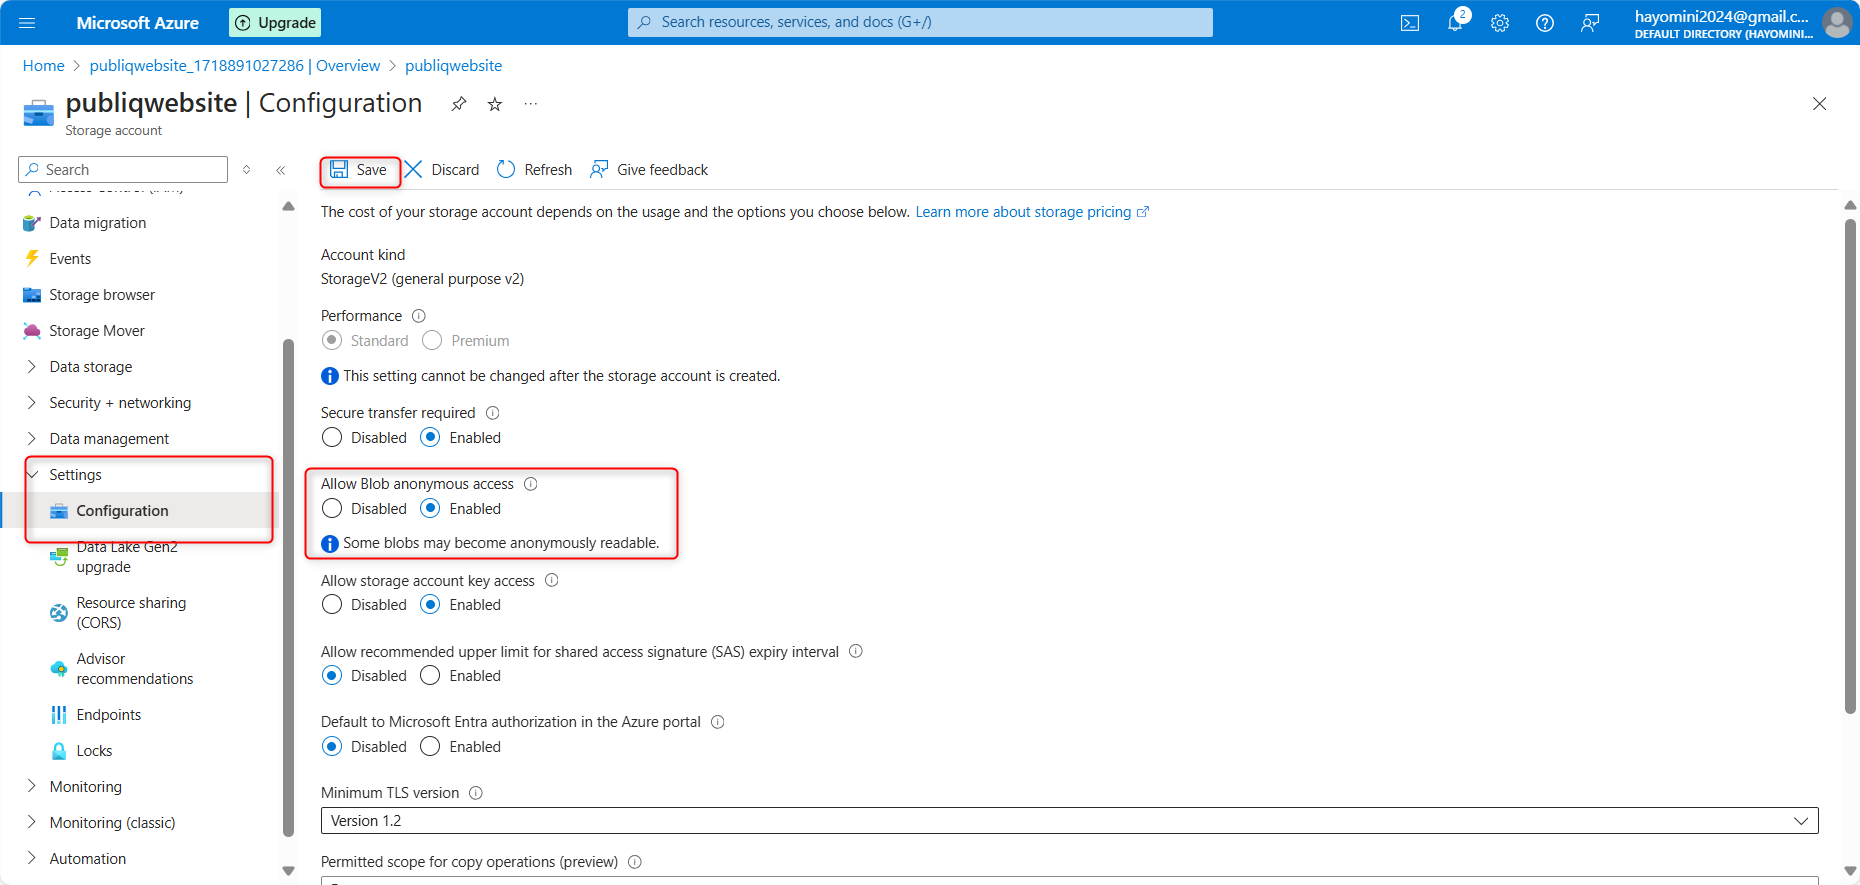Enable Default to Microsoft Entra authorization
The height and width of the screenshot is (885, 1860).
[430, 747]
